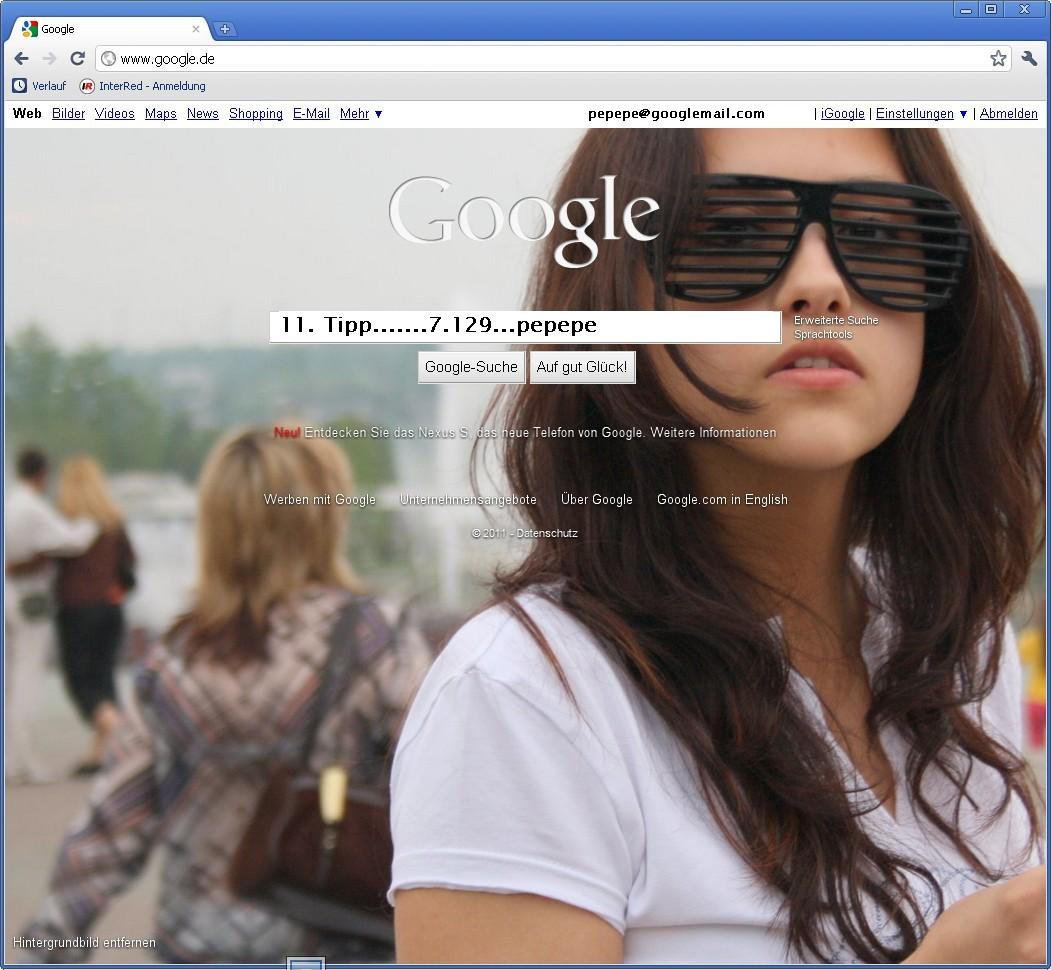Maximize the browser window
Screen dimensions: 1051x970
[x=991, y=9]
